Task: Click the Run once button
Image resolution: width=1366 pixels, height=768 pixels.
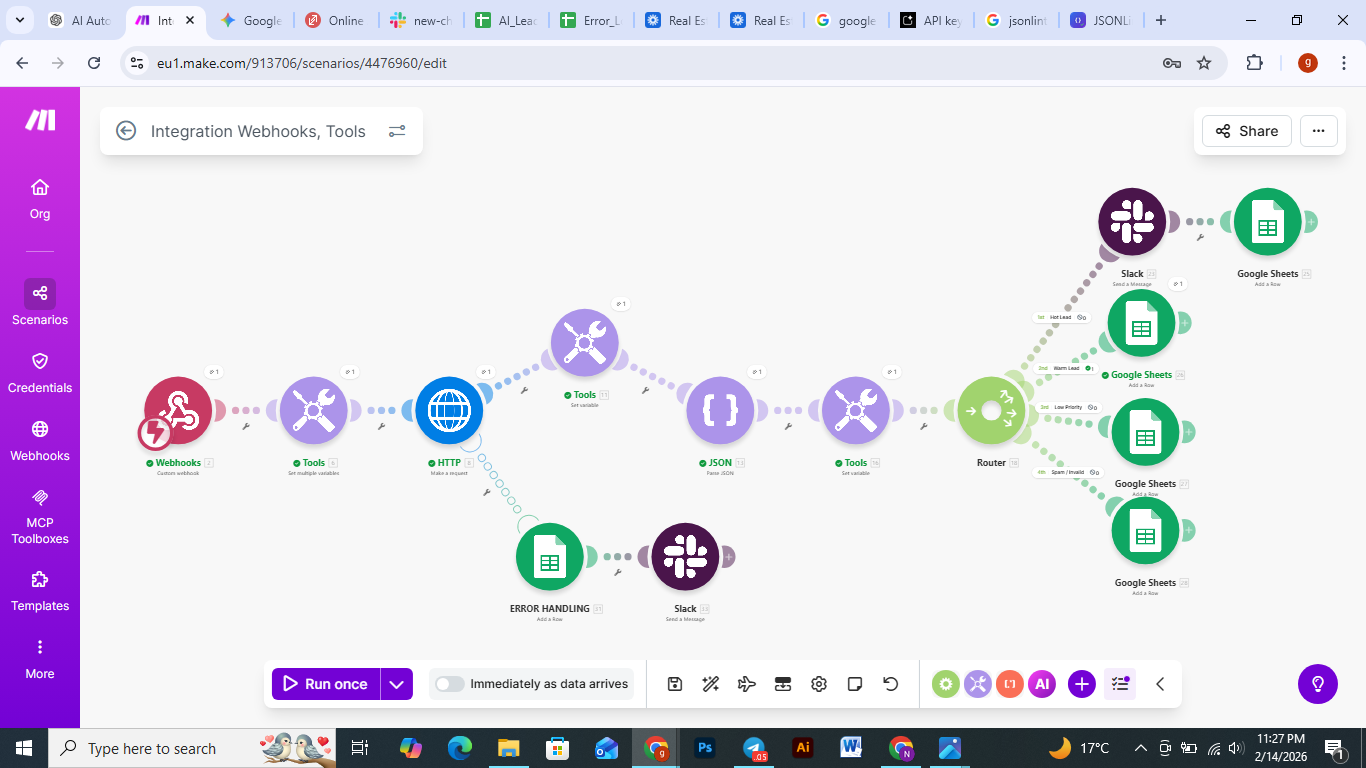Action: 326,684
